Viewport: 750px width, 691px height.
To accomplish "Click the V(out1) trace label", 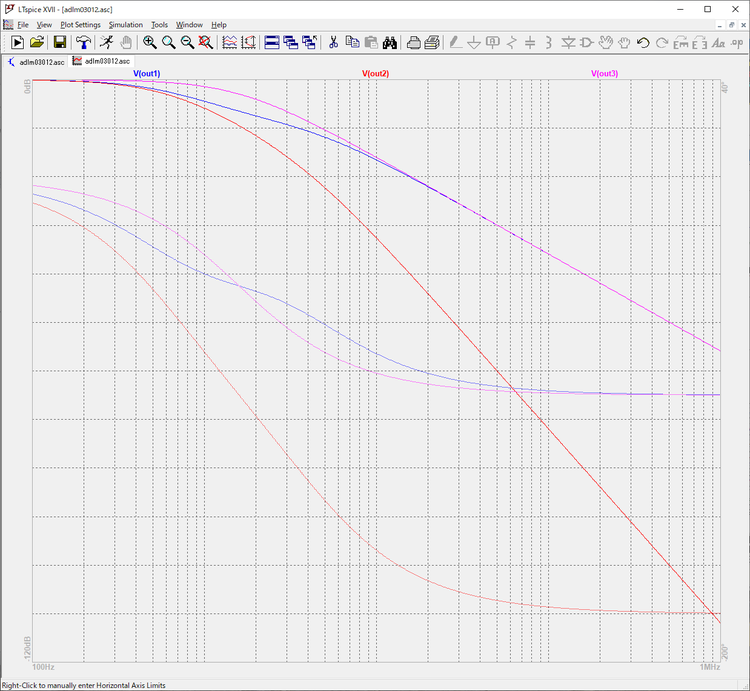I will (146, 74).
